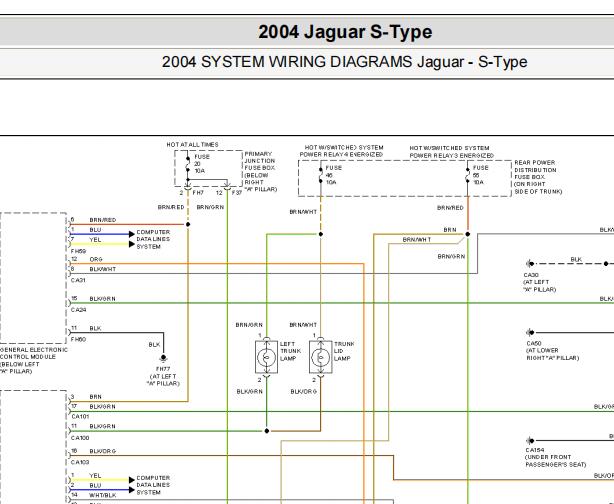
Task: Click the Trunk Lid Lamp bulb symbol
Action: click(x=320, y=357)
